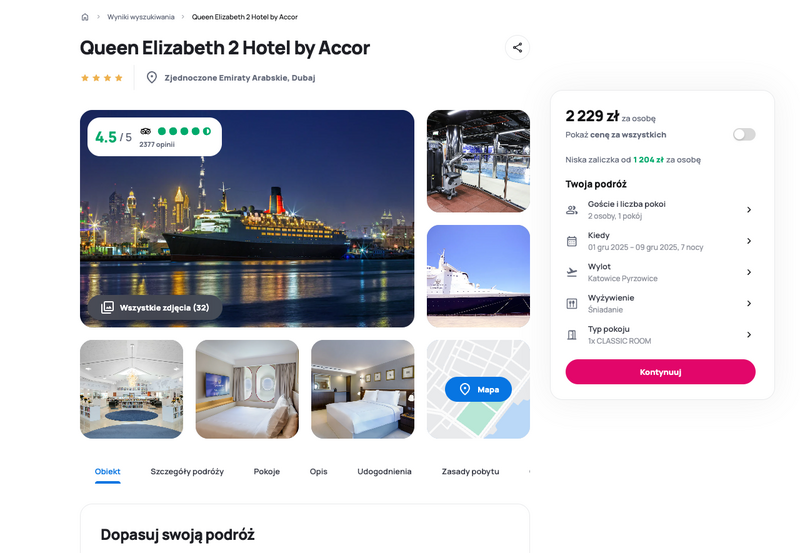Click the gallery icon in Wszystkie zdjęcia
The height and width of the screenshot is (553, 800).
(x=107, y=307)
